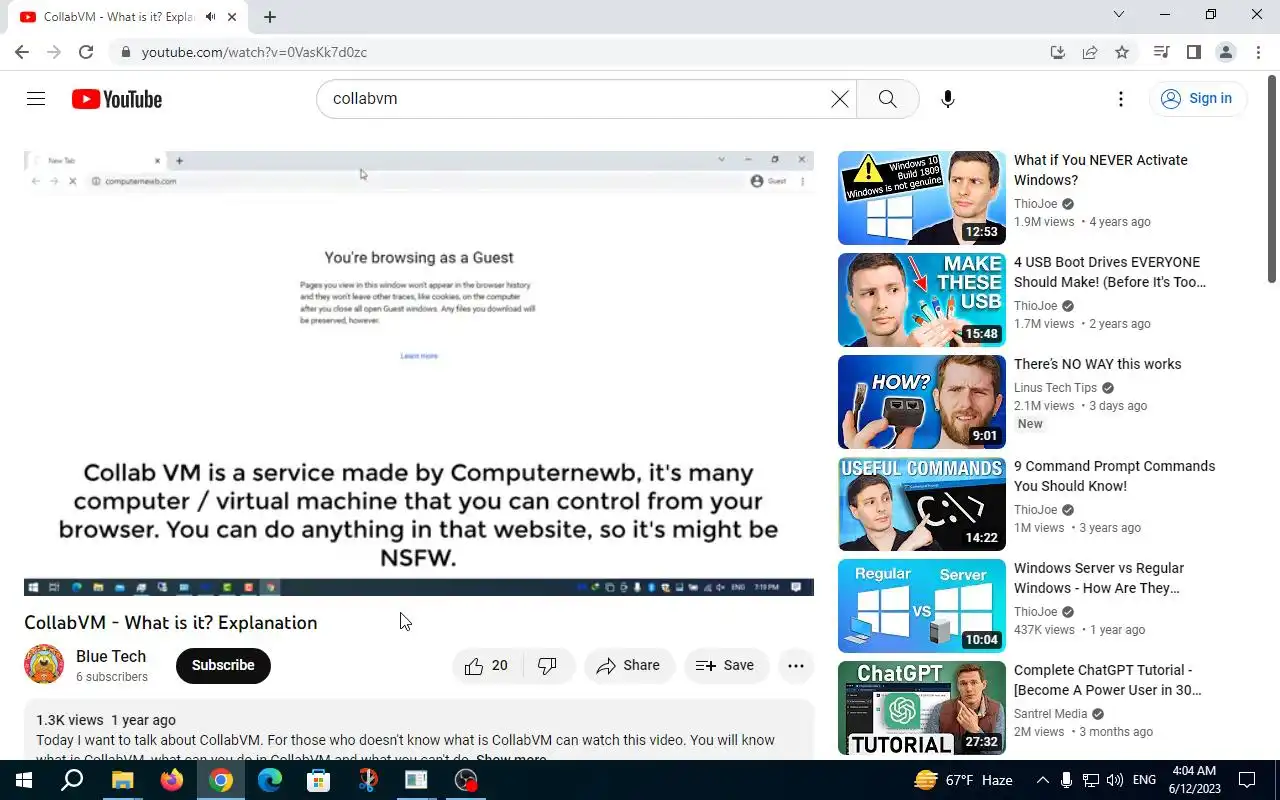1280x800 pixels.
Task: Run search with the magnifier button
Action: click(887, 99)
